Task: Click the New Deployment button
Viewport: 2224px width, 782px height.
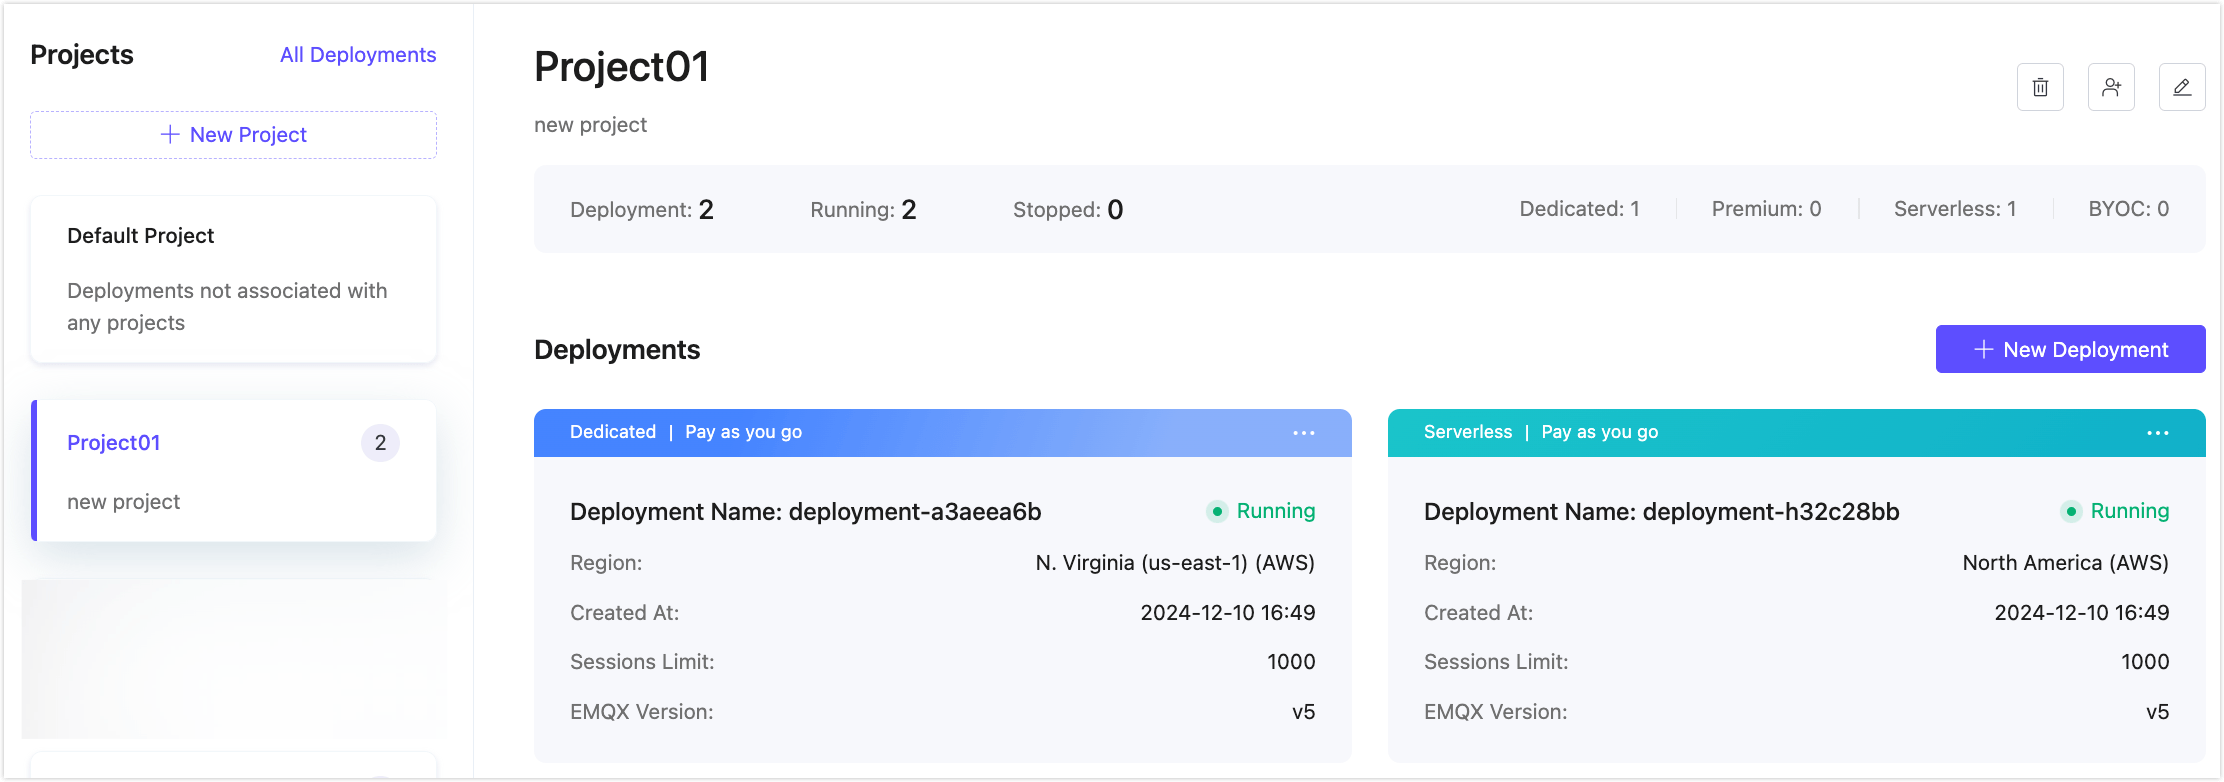Action: pos(2070,349)
